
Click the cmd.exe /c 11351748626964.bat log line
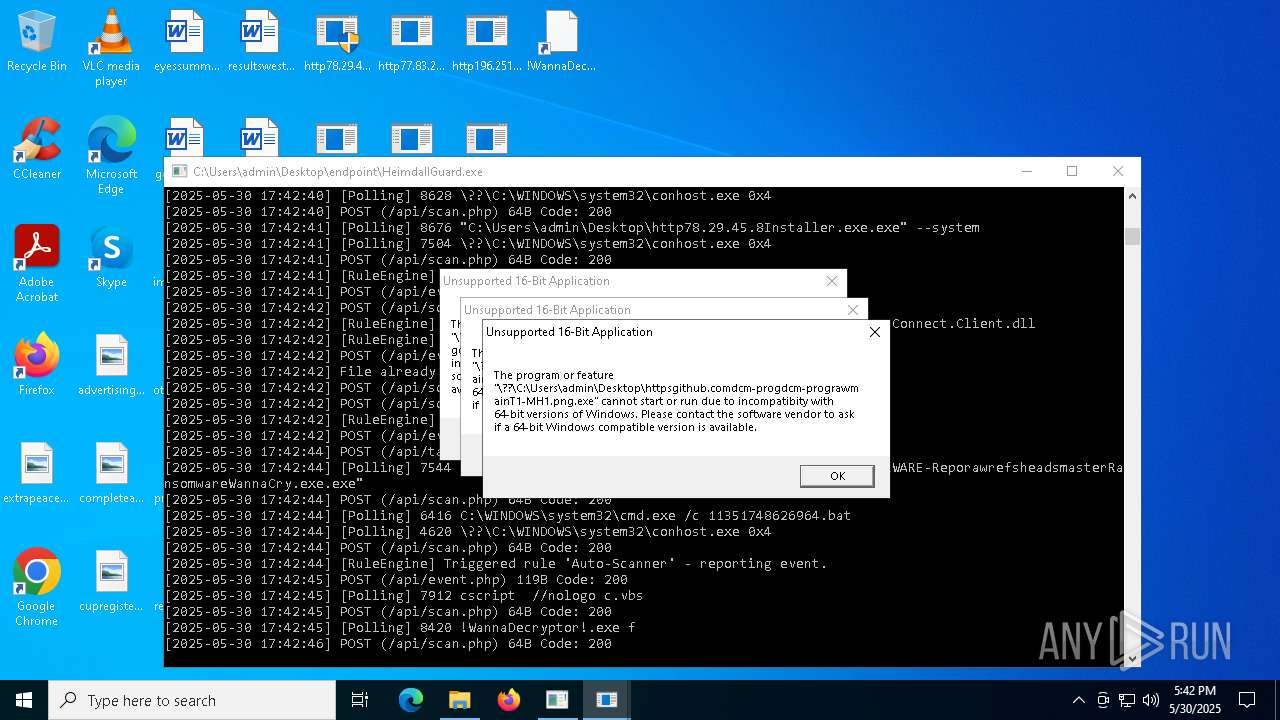tap(508, 516)
